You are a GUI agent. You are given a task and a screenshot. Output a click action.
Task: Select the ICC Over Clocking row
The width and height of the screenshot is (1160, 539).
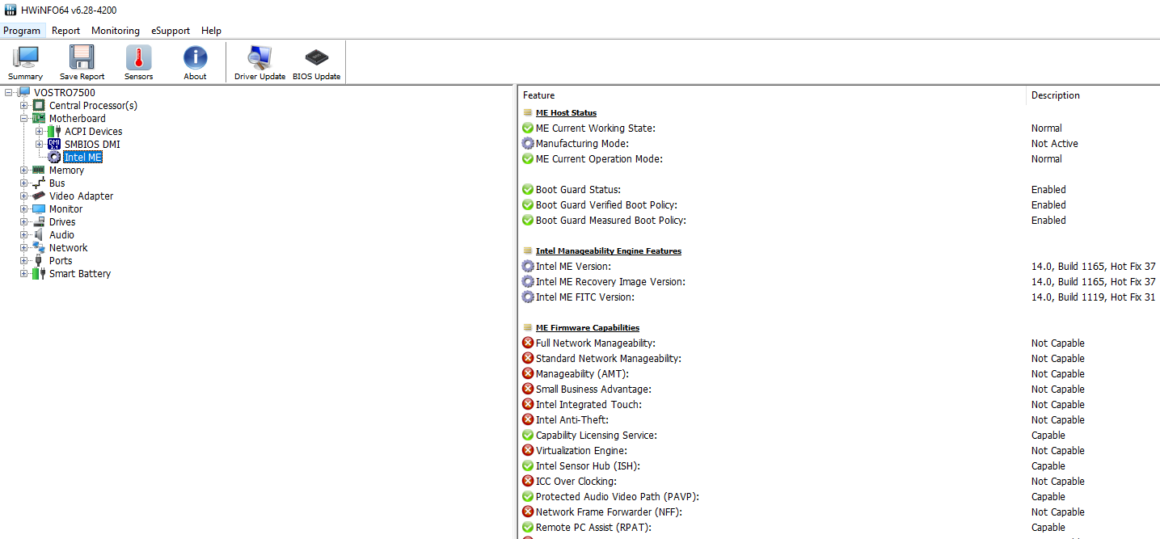click(x=839, y=481)
